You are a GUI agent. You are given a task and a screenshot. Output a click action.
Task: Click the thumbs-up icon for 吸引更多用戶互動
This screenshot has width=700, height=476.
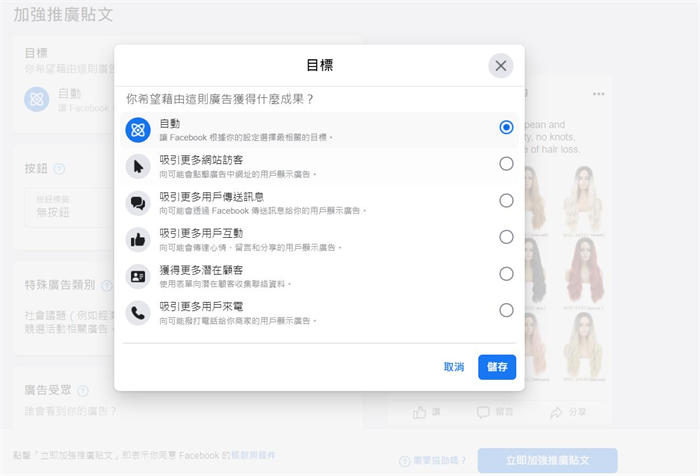[138, 238]
